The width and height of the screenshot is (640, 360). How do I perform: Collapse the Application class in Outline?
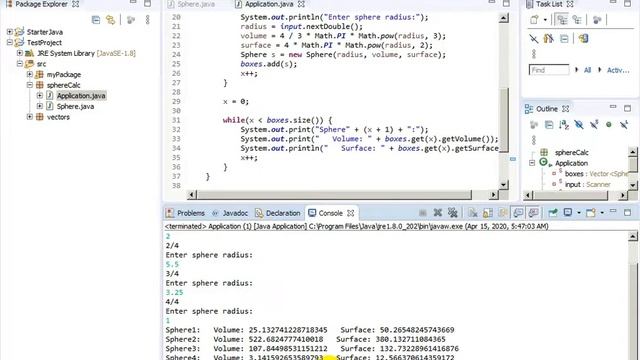point(532,163)
